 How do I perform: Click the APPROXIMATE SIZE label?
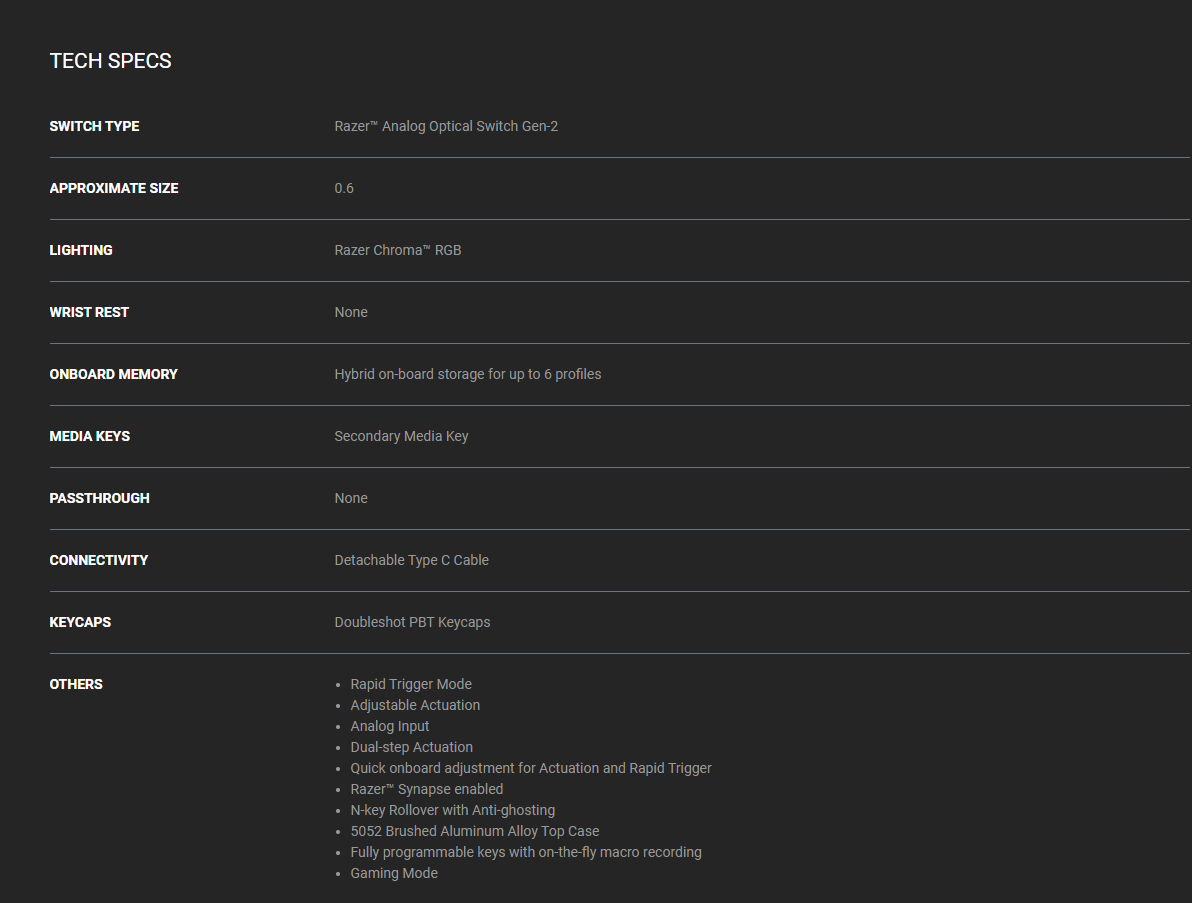click(x=114, y=188)
